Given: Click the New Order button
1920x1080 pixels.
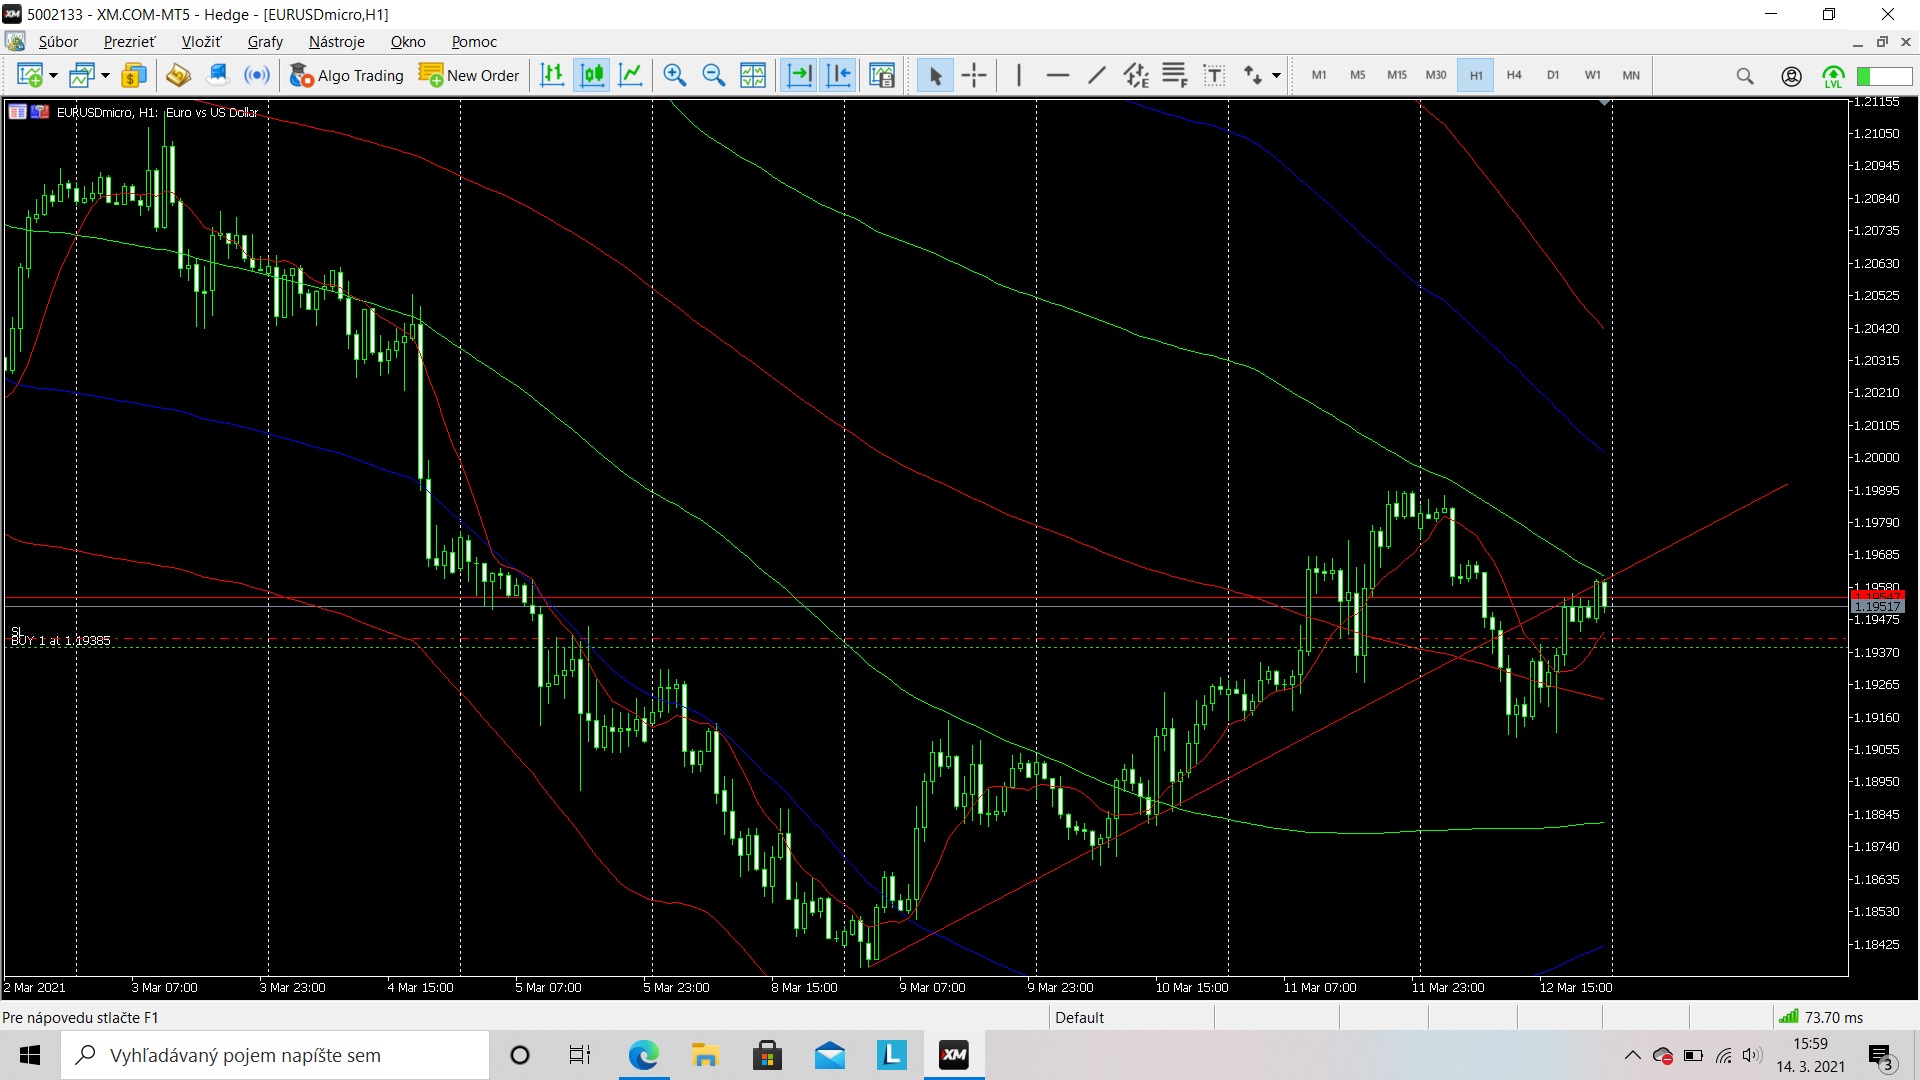Looking at the screenshot, I should coord(469,75).
